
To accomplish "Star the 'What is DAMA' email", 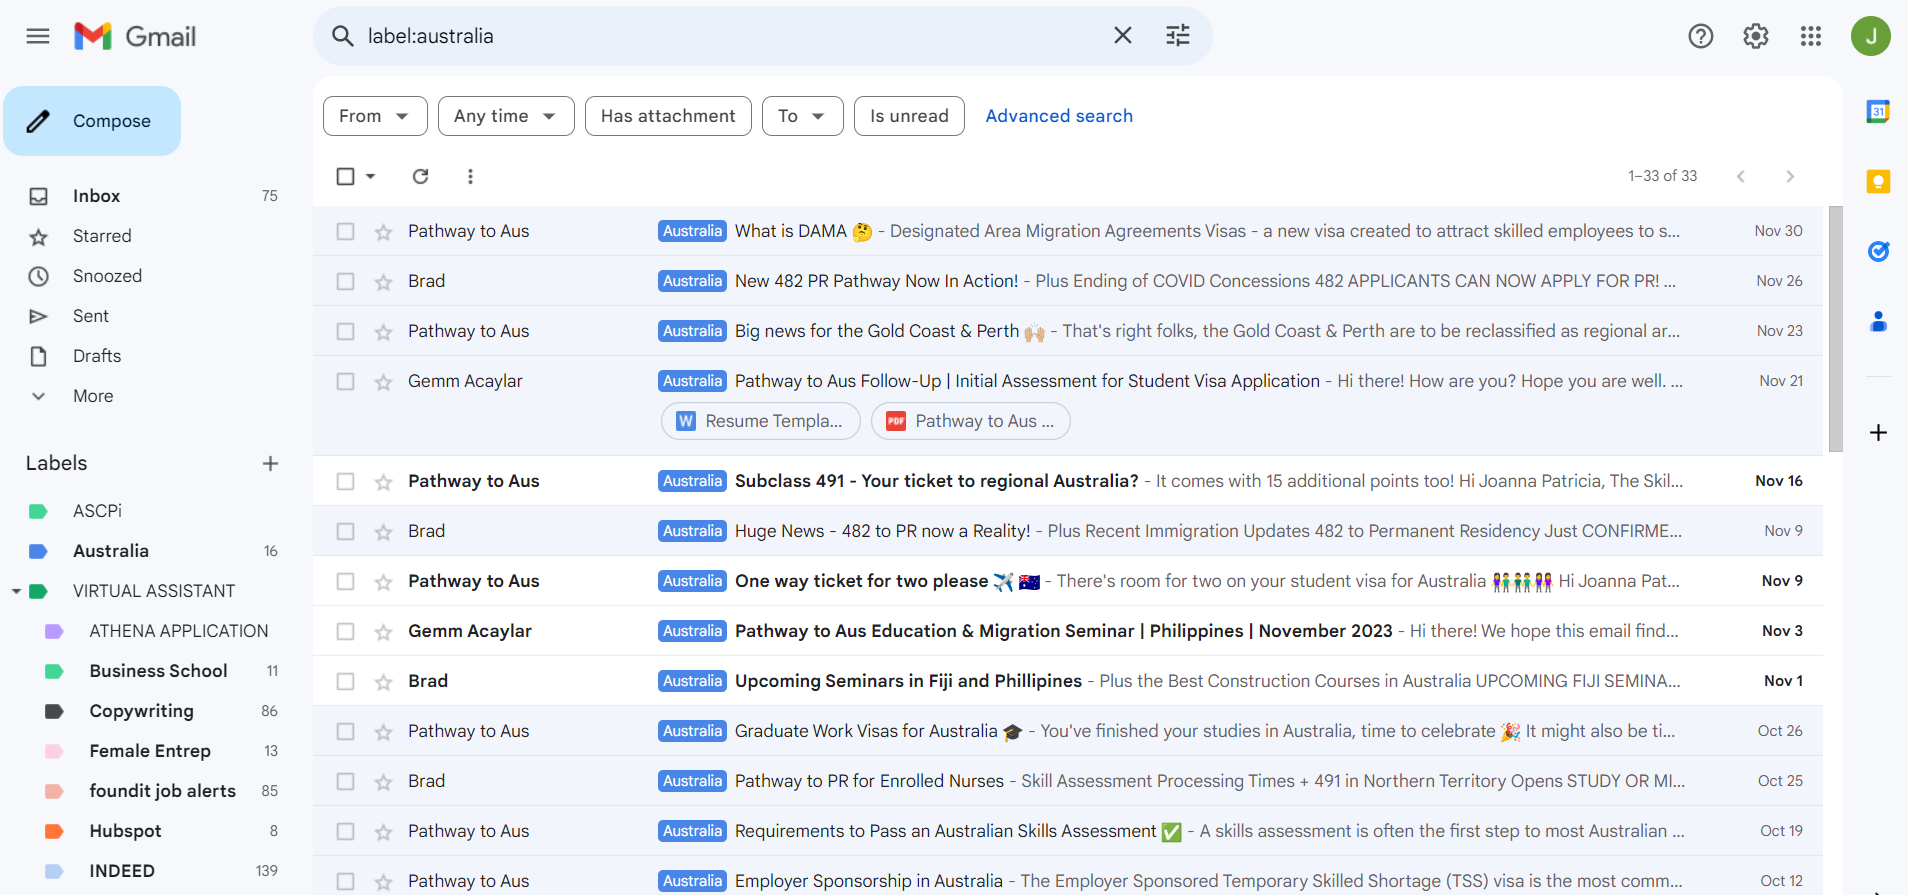I will [x=383, y=232].
